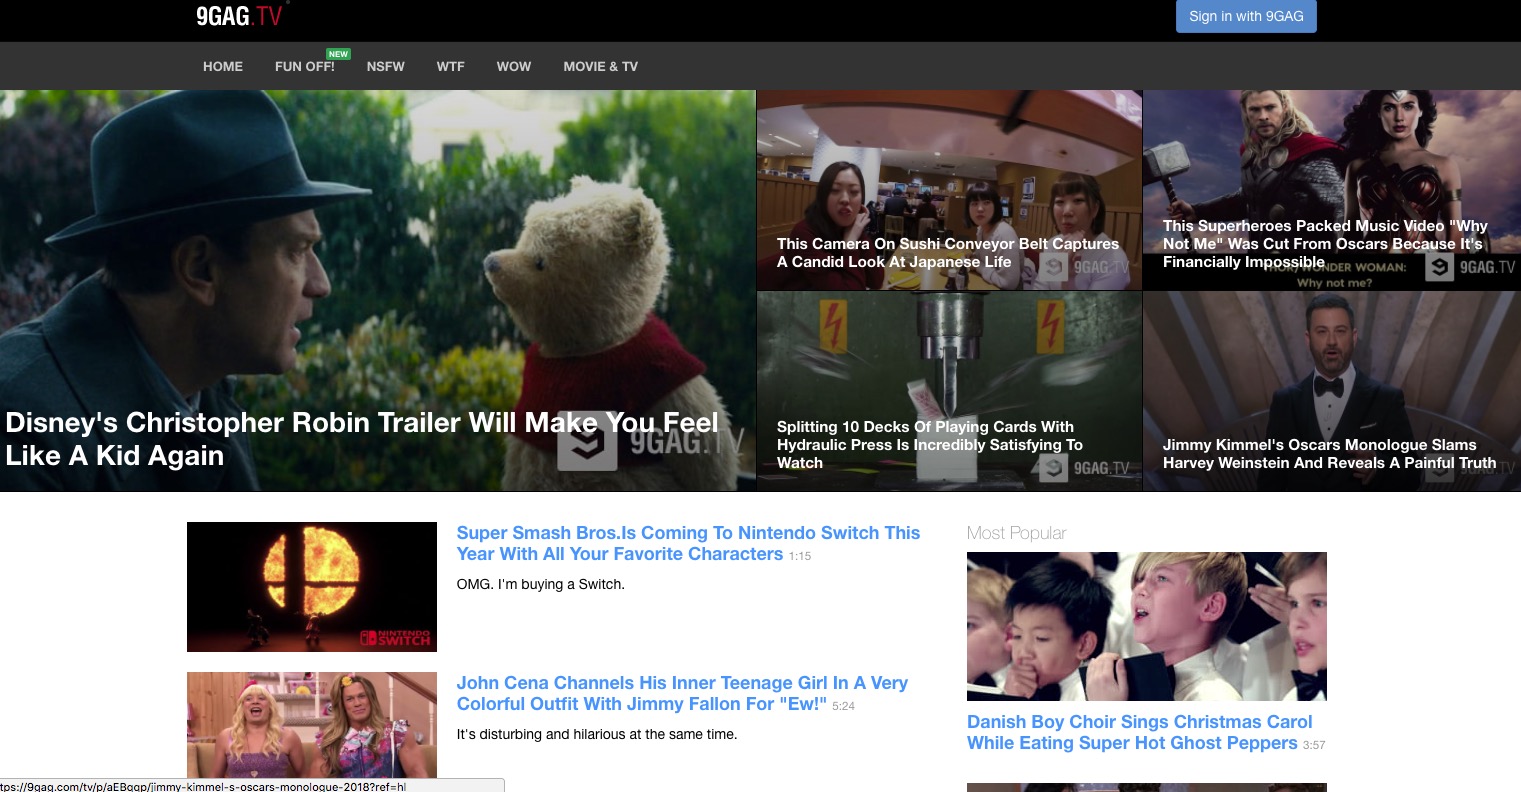Click the 1:15 duration next to Smash Bros.
The image size is (1521, 792).
point(800,556)
